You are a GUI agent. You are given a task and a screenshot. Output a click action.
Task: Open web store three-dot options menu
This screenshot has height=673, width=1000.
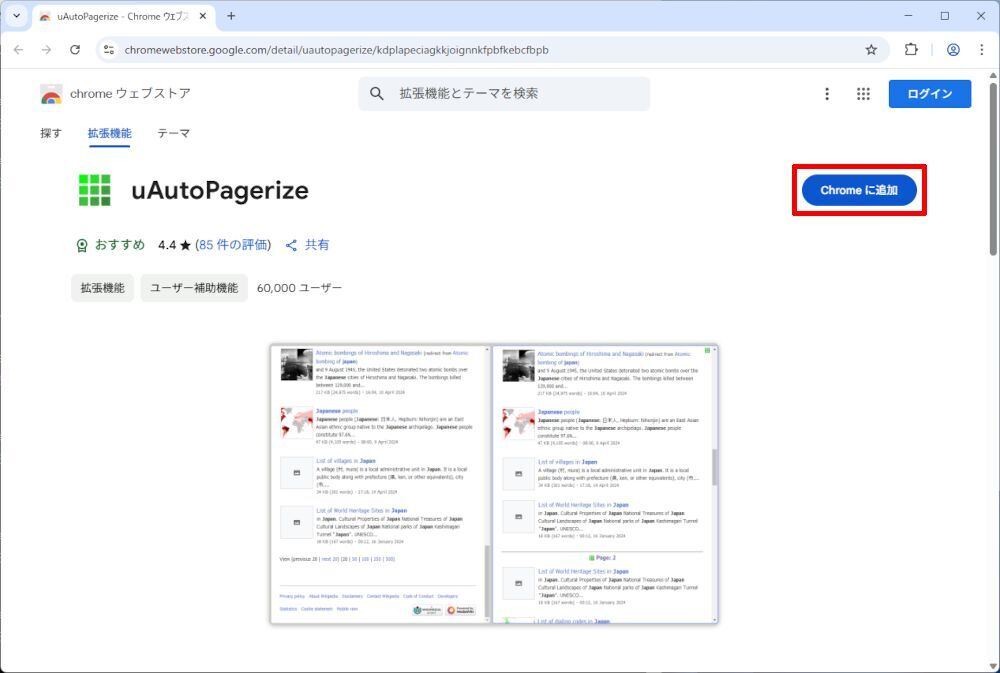pyautogui.click(x=827, y=94)
